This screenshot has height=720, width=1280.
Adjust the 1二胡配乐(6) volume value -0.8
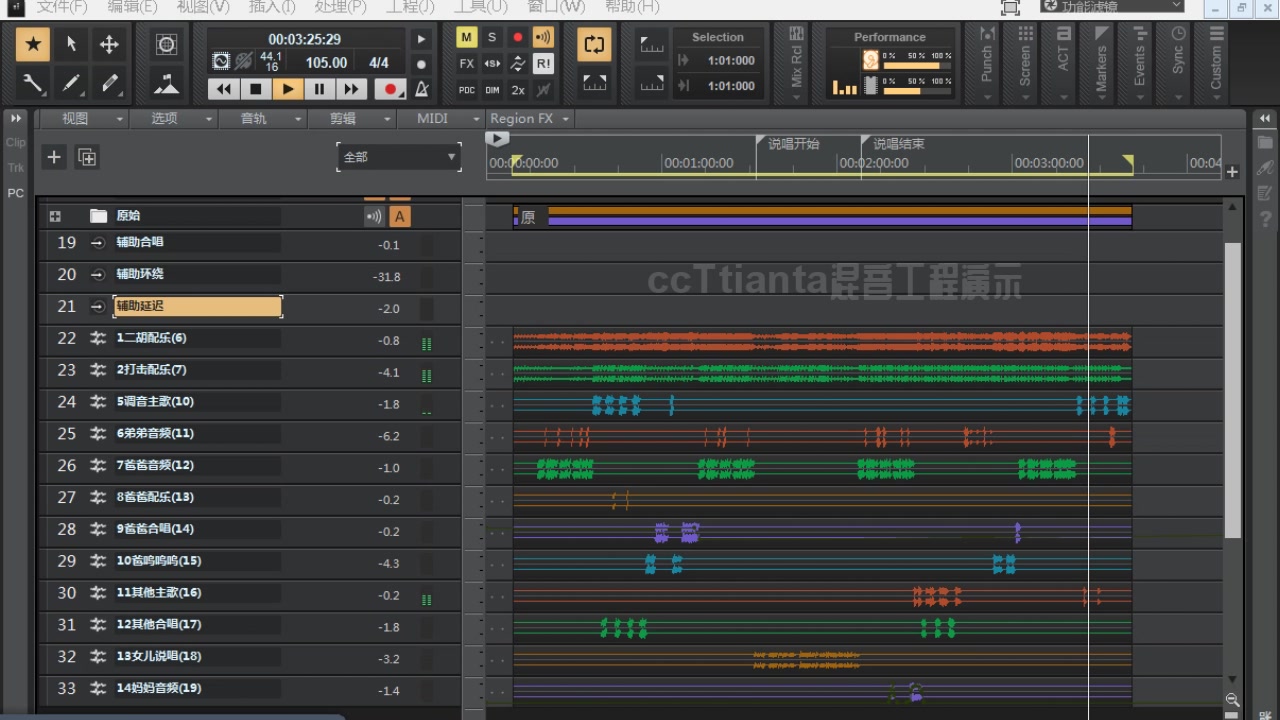tap(389, 341)
